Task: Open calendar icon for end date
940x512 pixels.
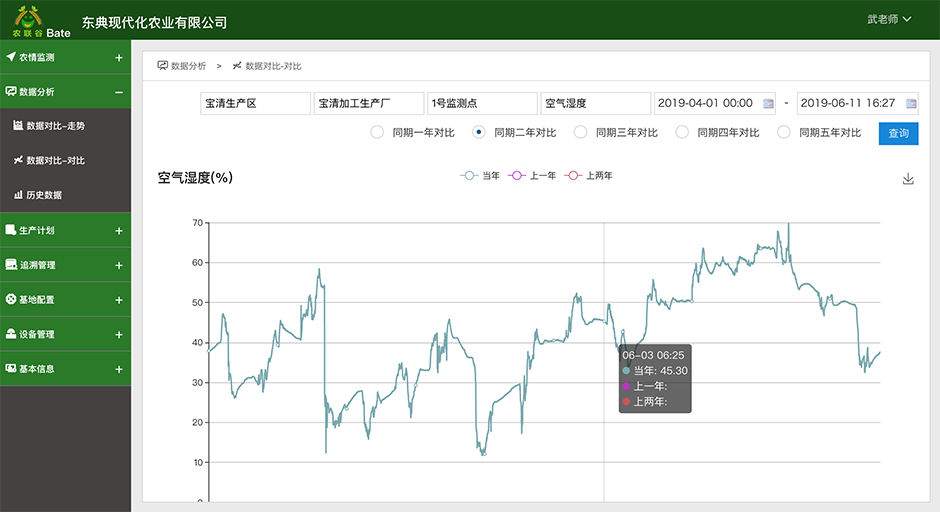Action: pos(911,103)
